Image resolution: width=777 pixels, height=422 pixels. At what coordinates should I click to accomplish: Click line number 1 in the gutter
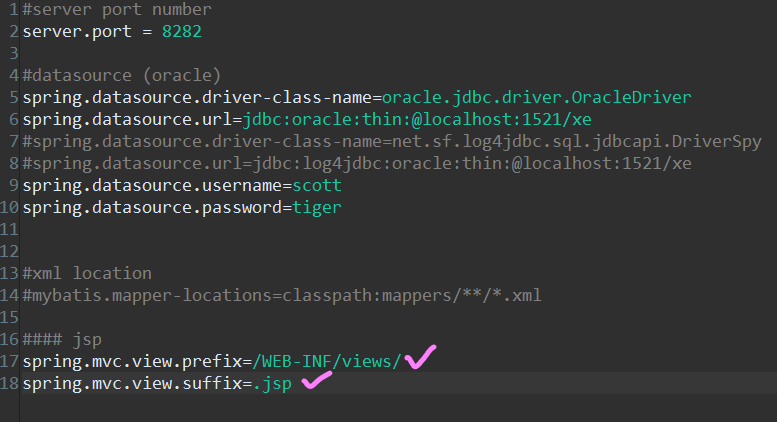(x=14, y=10)
